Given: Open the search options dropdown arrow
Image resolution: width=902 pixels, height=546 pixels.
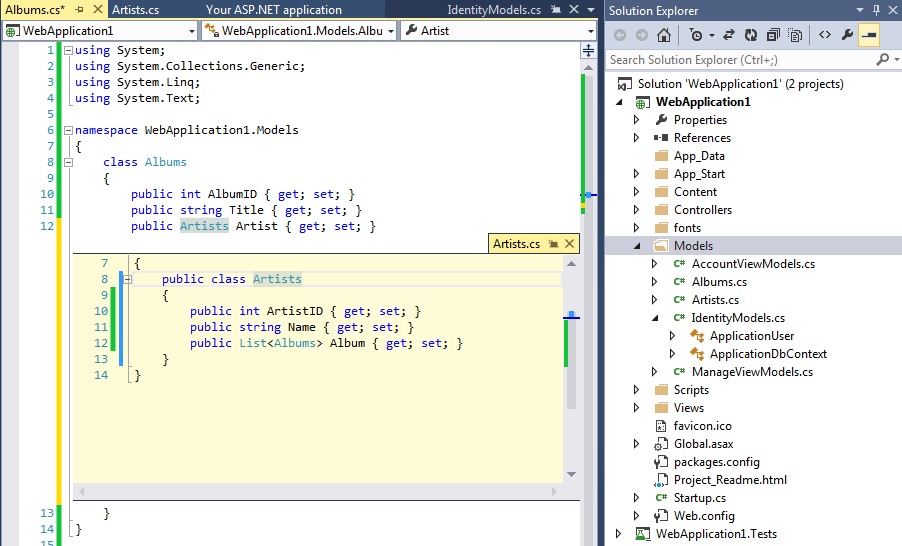Looking at the screenshot, I should click(x=896, y=59).
